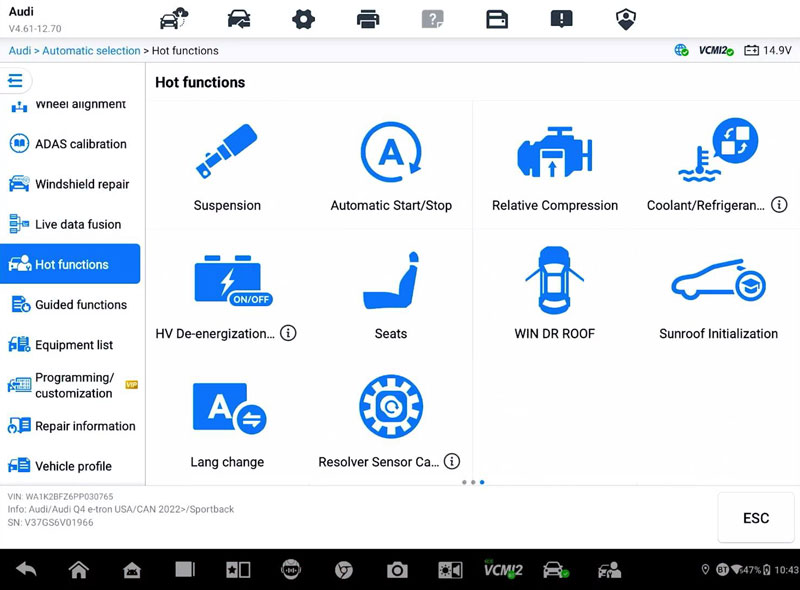This screenshot has height=590, width=800.
Task: Click the Audi breadcrumb link
Action: pos(20,50)
